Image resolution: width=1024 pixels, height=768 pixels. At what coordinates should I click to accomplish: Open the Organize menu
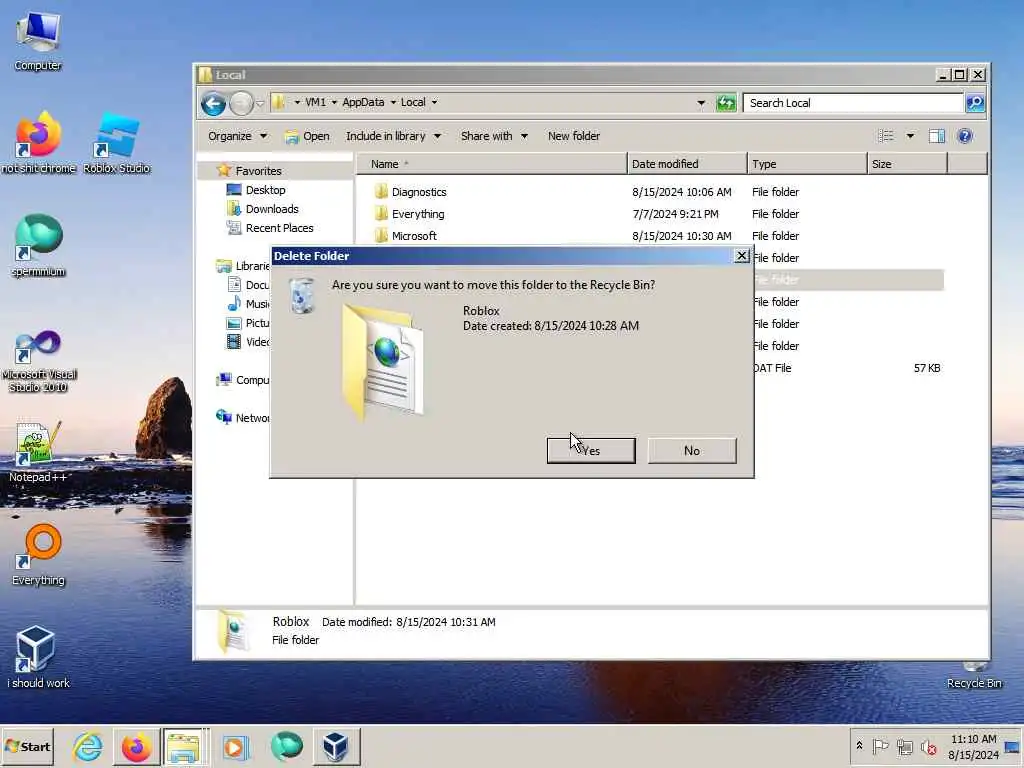pos(237,136)
